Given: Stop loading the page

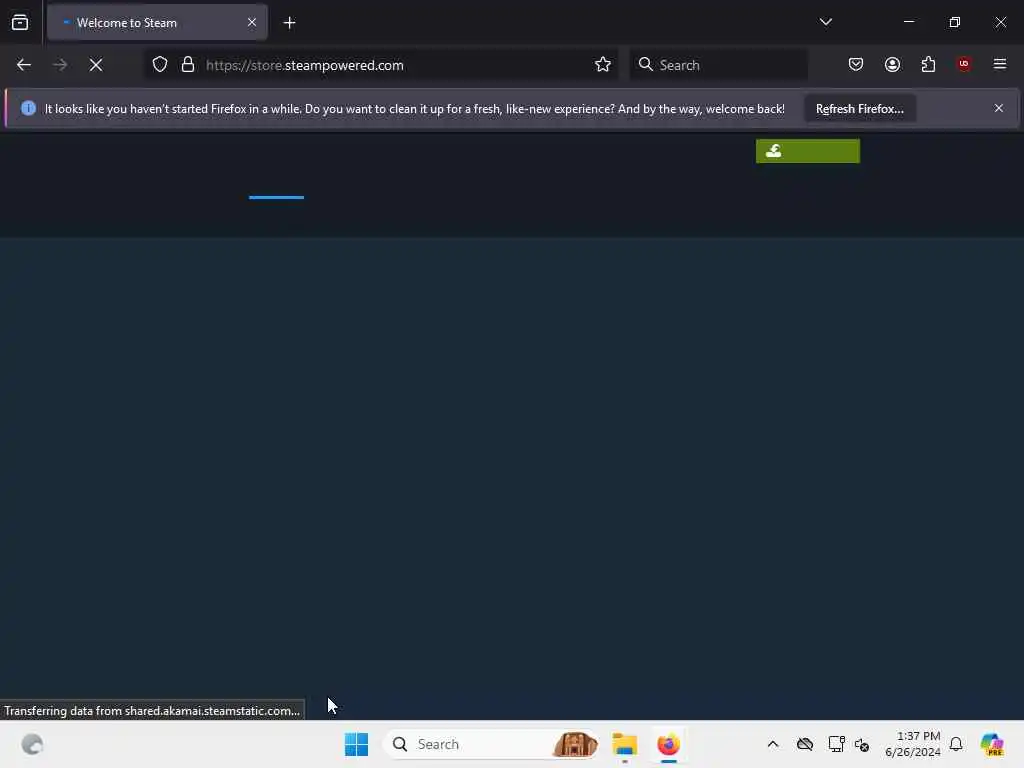Looking at the screenshot, I should point(96,65).
